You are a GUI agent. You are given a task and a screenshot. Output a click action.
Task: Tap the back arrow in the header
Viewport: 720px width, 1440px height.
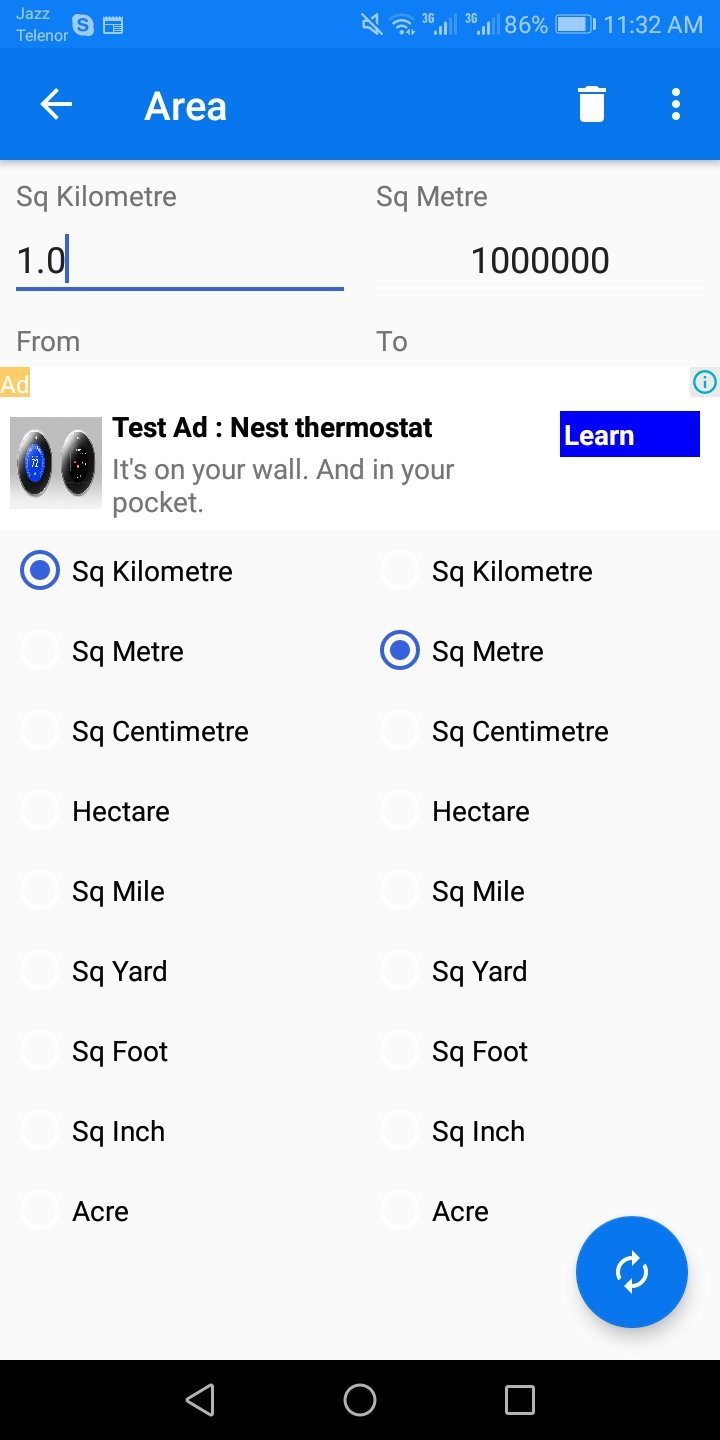56,105
